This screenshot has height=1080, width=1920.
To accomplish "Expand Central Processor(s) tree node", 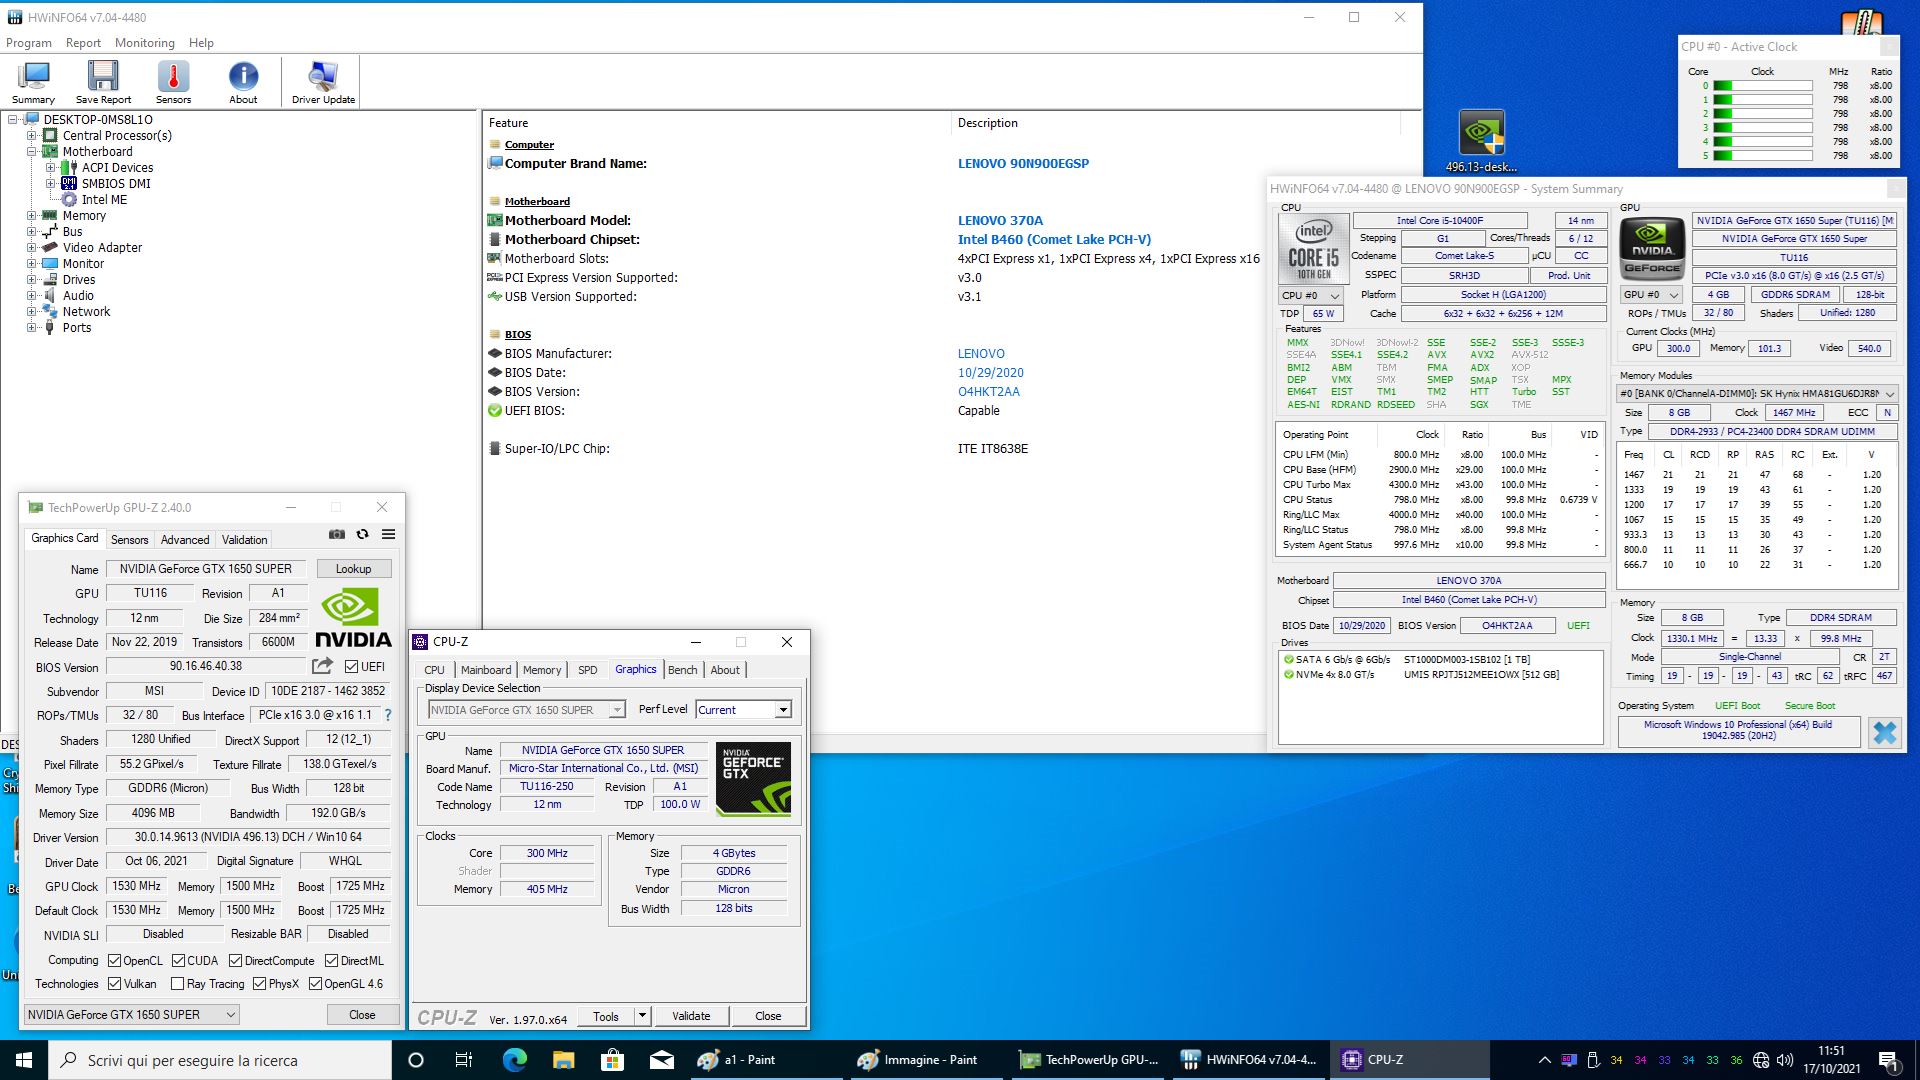I will [31, 136].
